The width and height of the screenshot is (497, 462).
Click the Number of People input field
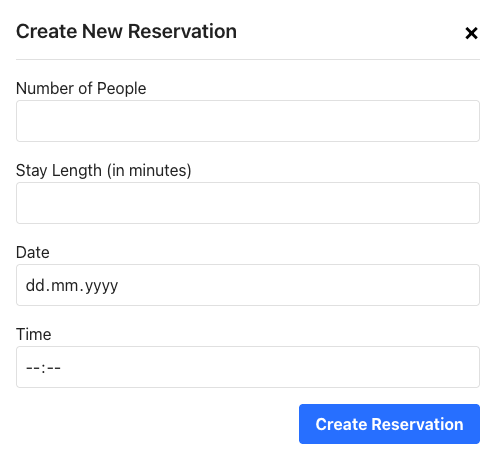[x=248, y=121]
